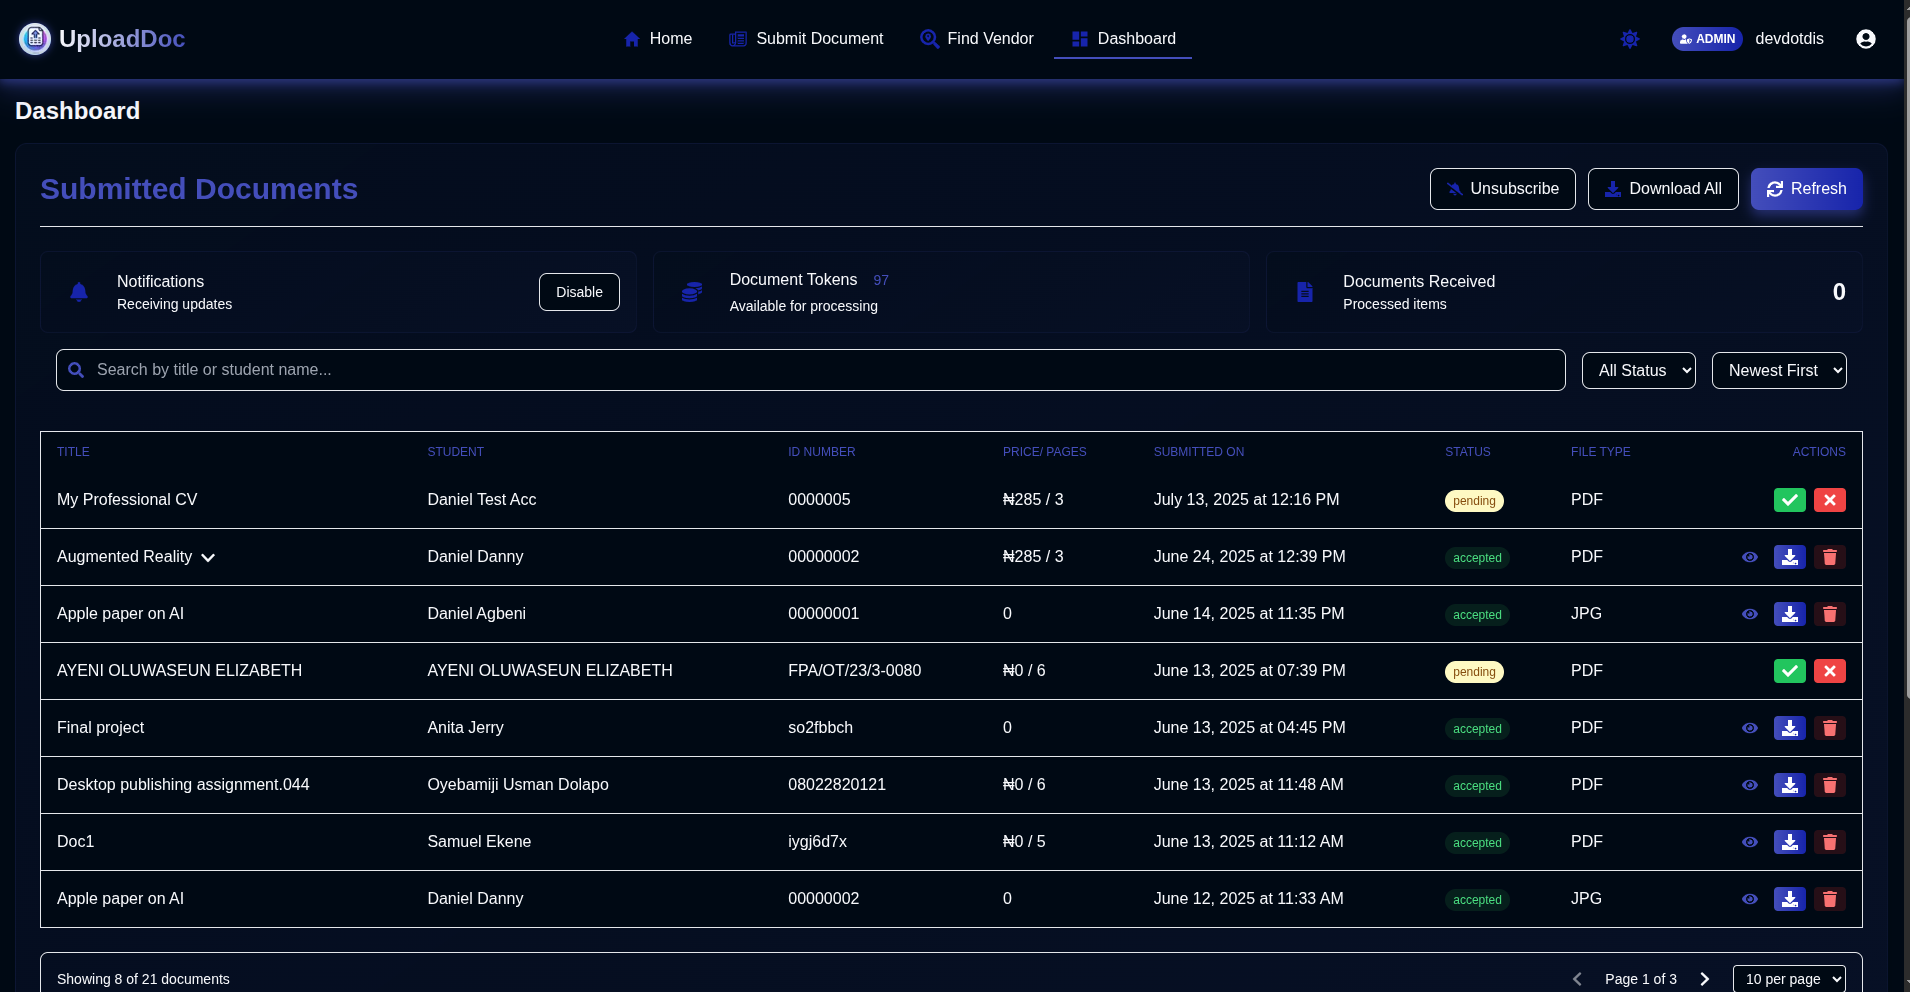This screenshot has height=992, width=1910.
Task: Click the STATUS column header
Action: tap(1467, 452)
